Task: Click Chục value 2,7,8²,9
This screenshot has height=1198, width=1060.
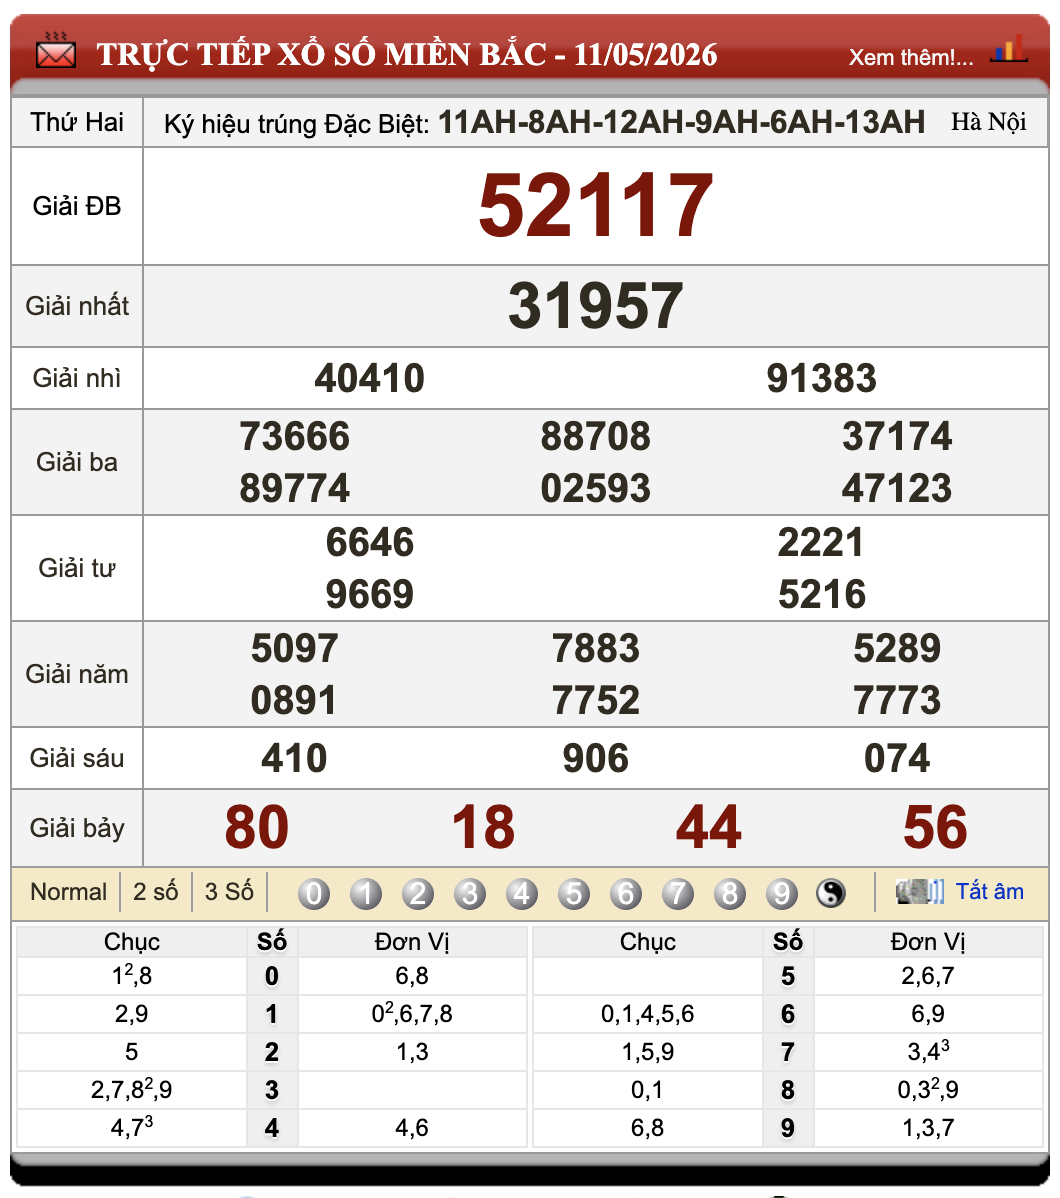Action: tap(131, 1089)
